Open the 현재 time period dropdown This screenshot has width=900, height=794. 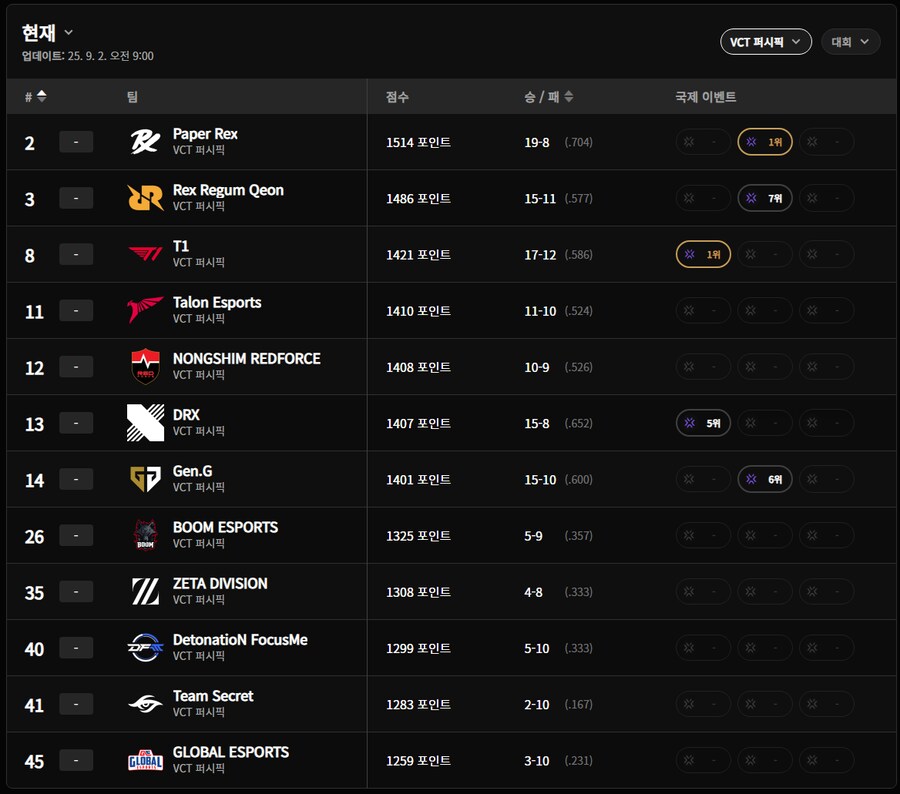point(48,33)
